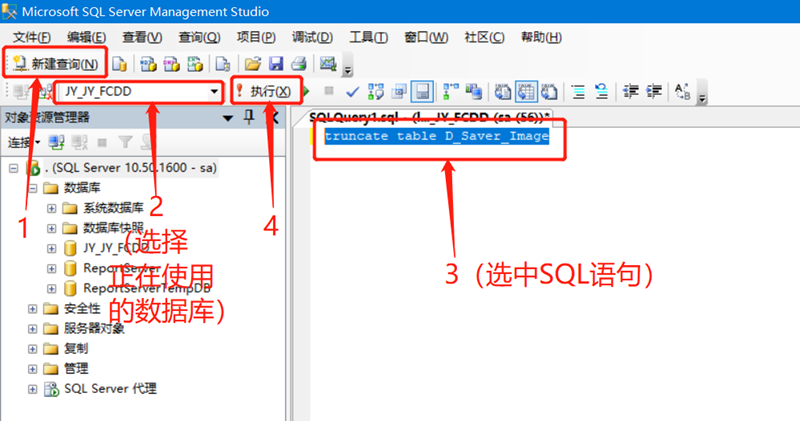Open the 工具 (Tools) menu
The width and height of the screenshot is (800, 421).
[x=367, y=37]
